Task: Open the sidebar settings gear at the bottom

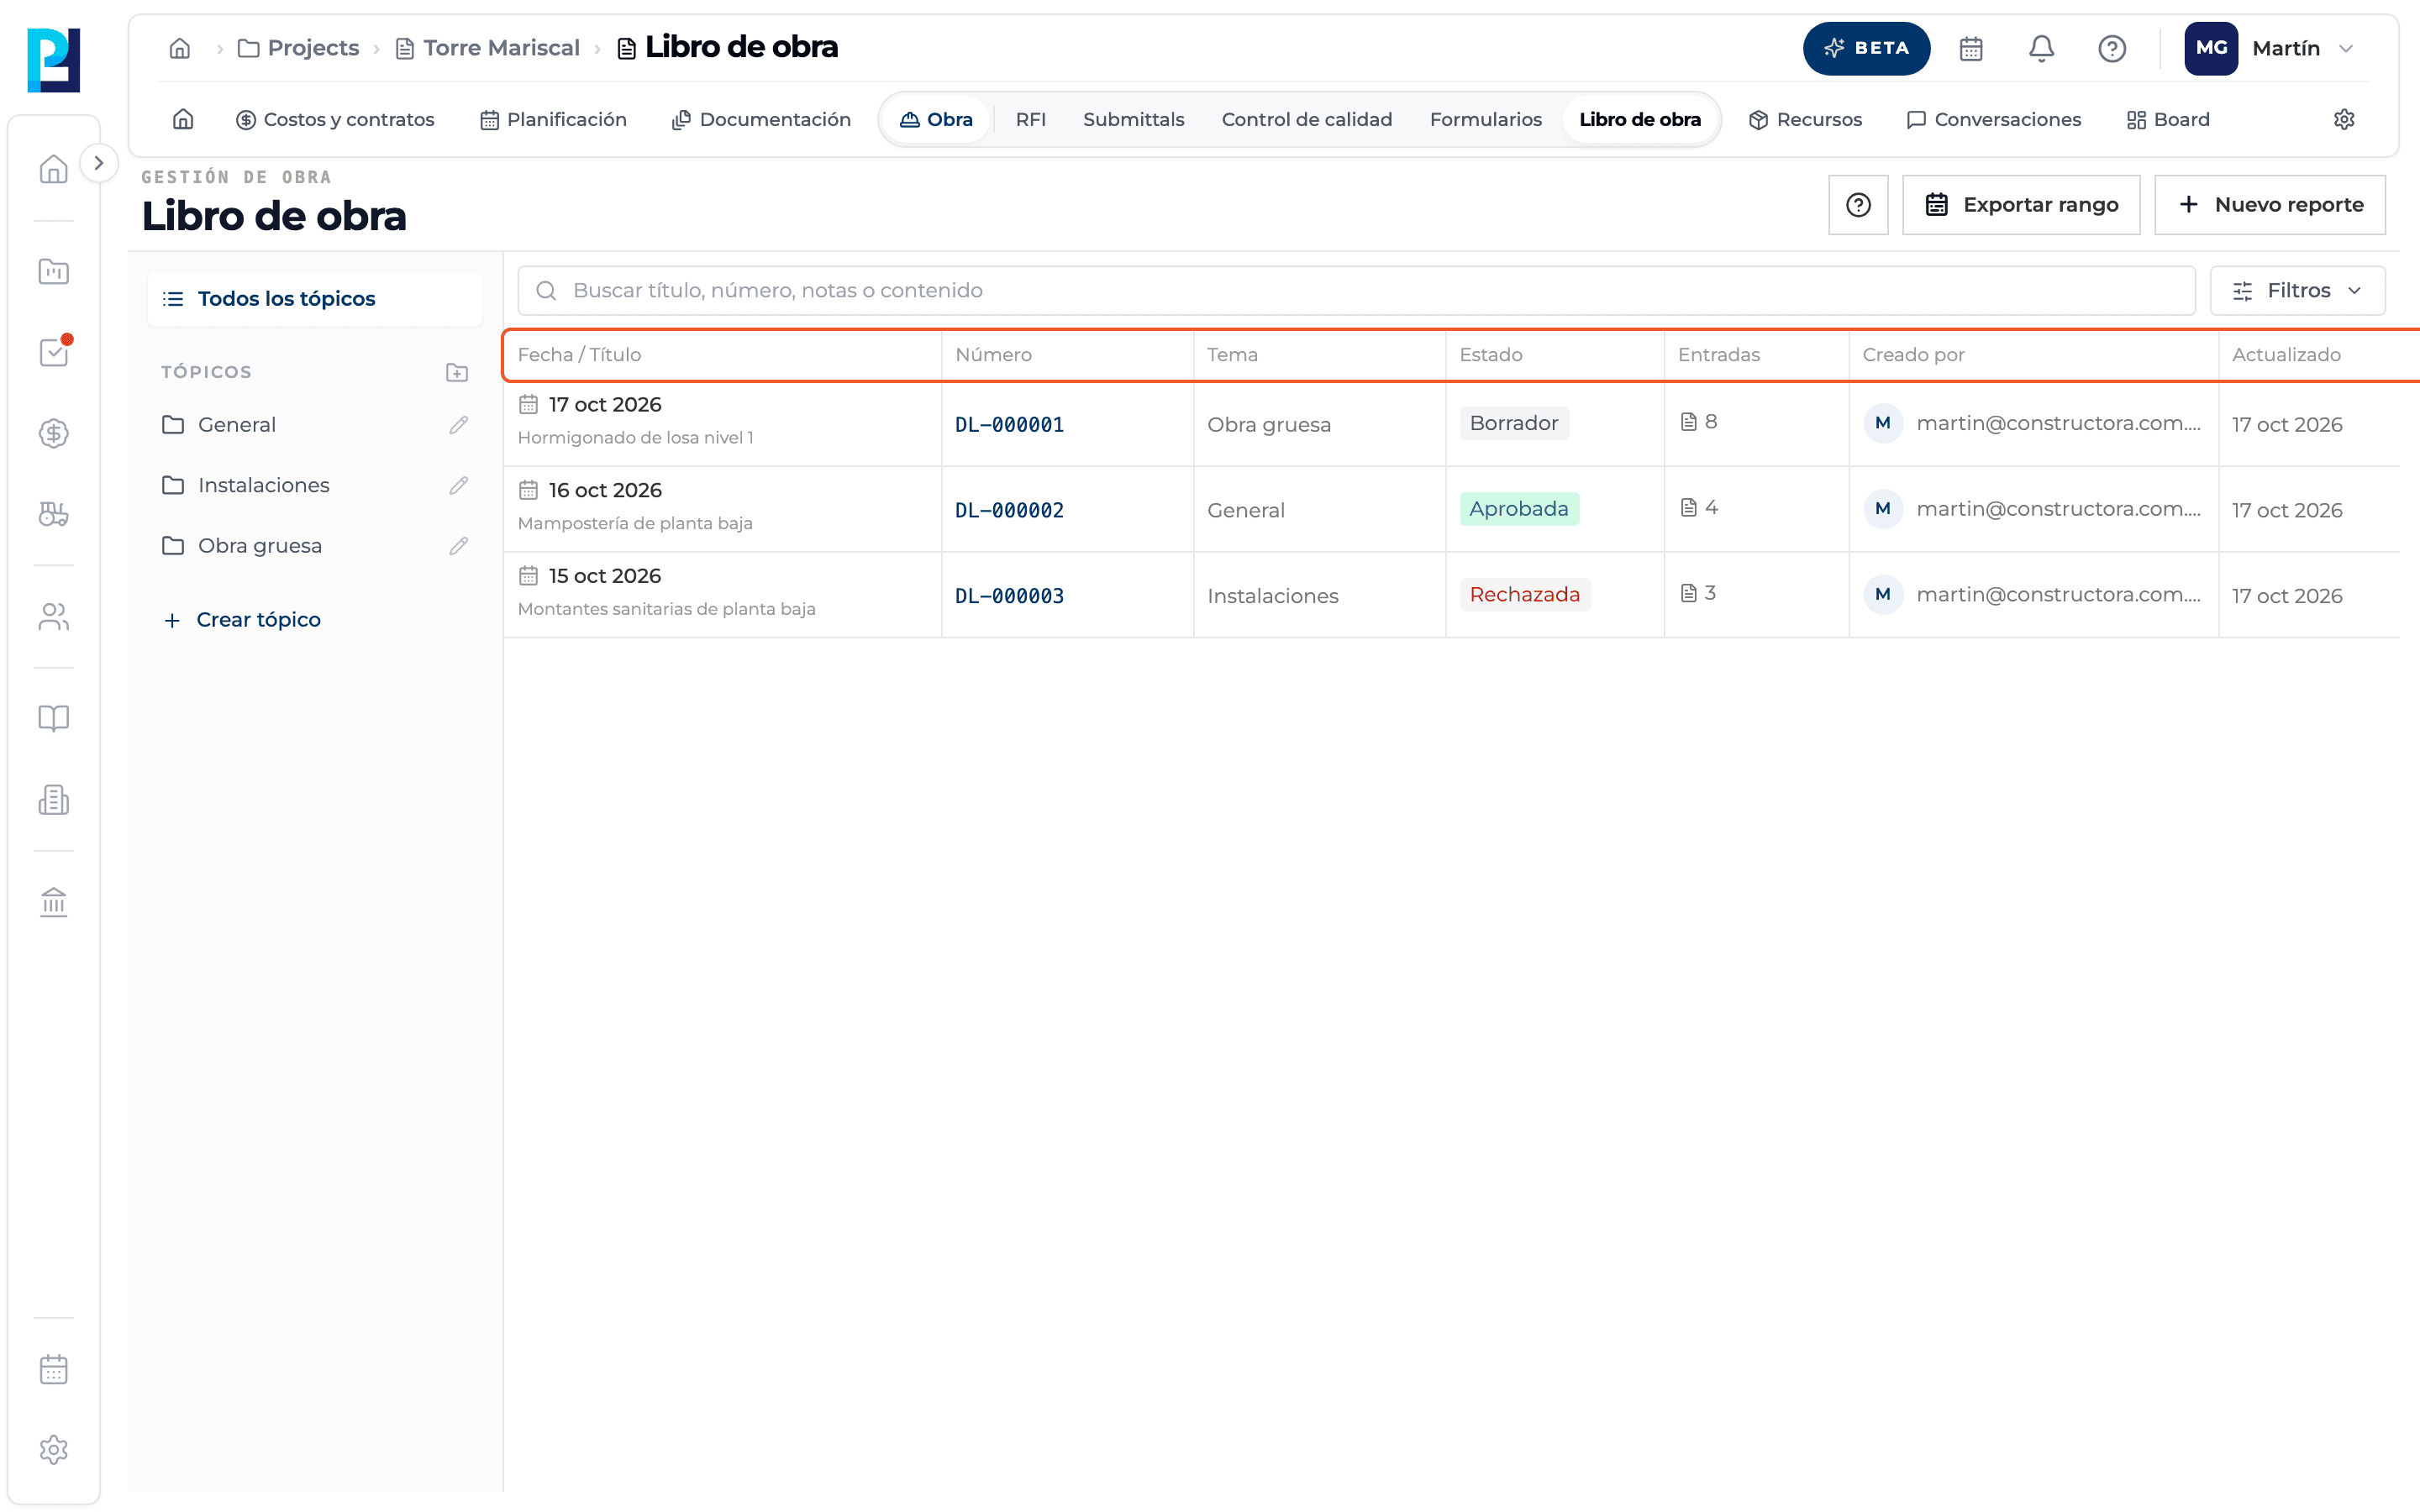Action: point(54,1449)
